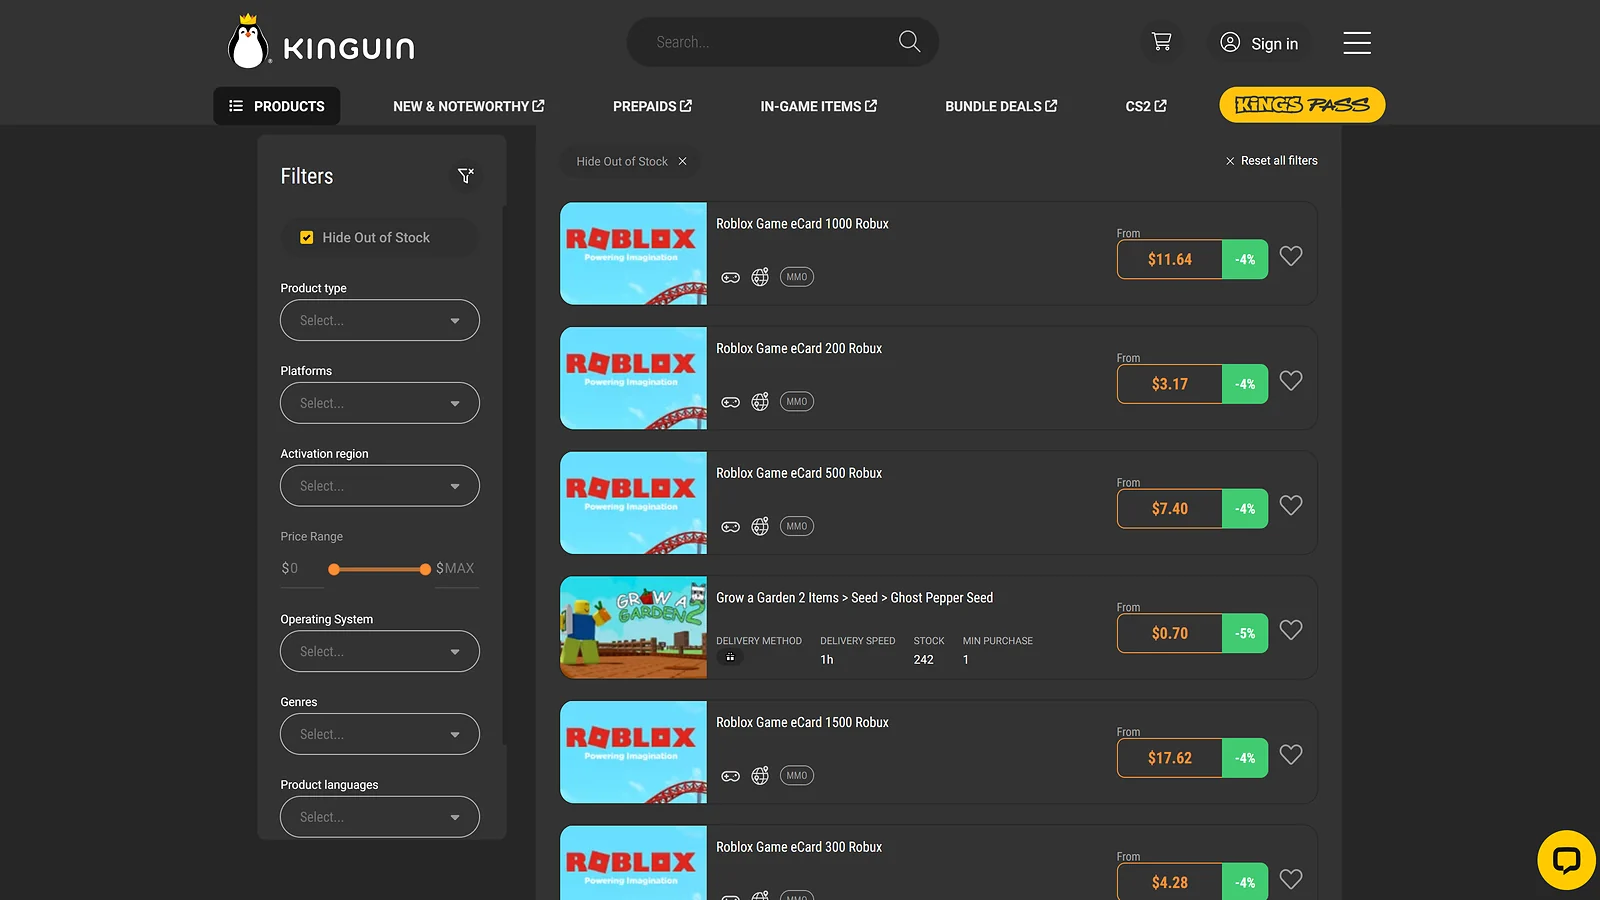
Task: Go to Kinguin home via logo
Action: [321, 42]
